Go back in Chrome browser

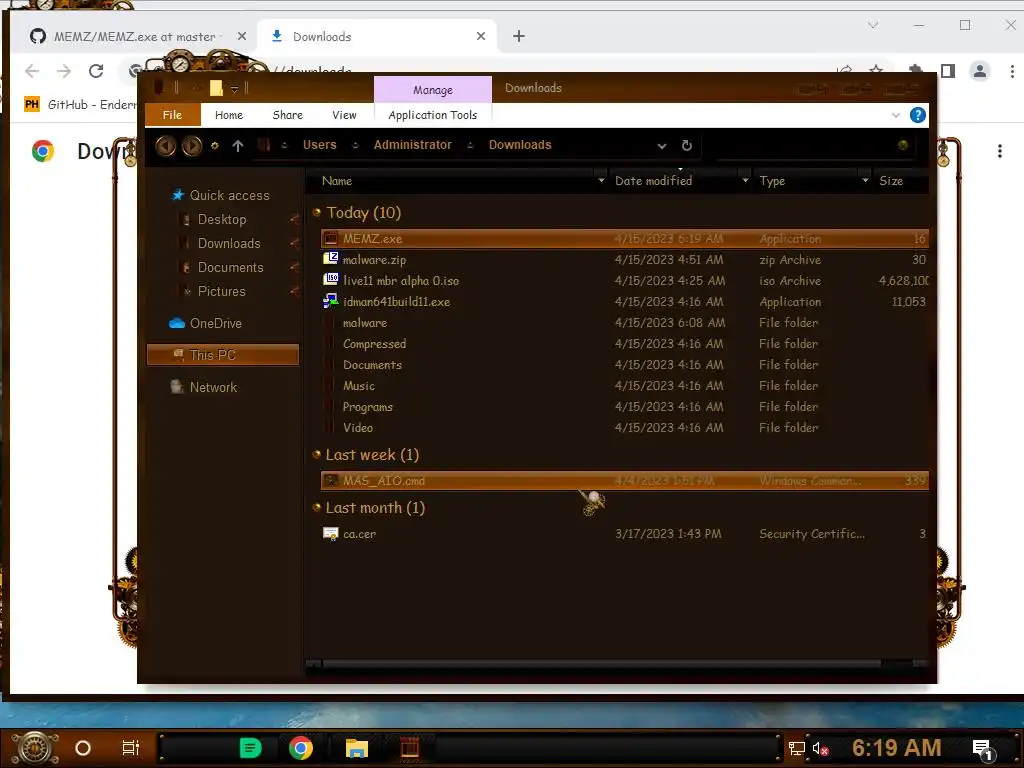coord(32,71)
